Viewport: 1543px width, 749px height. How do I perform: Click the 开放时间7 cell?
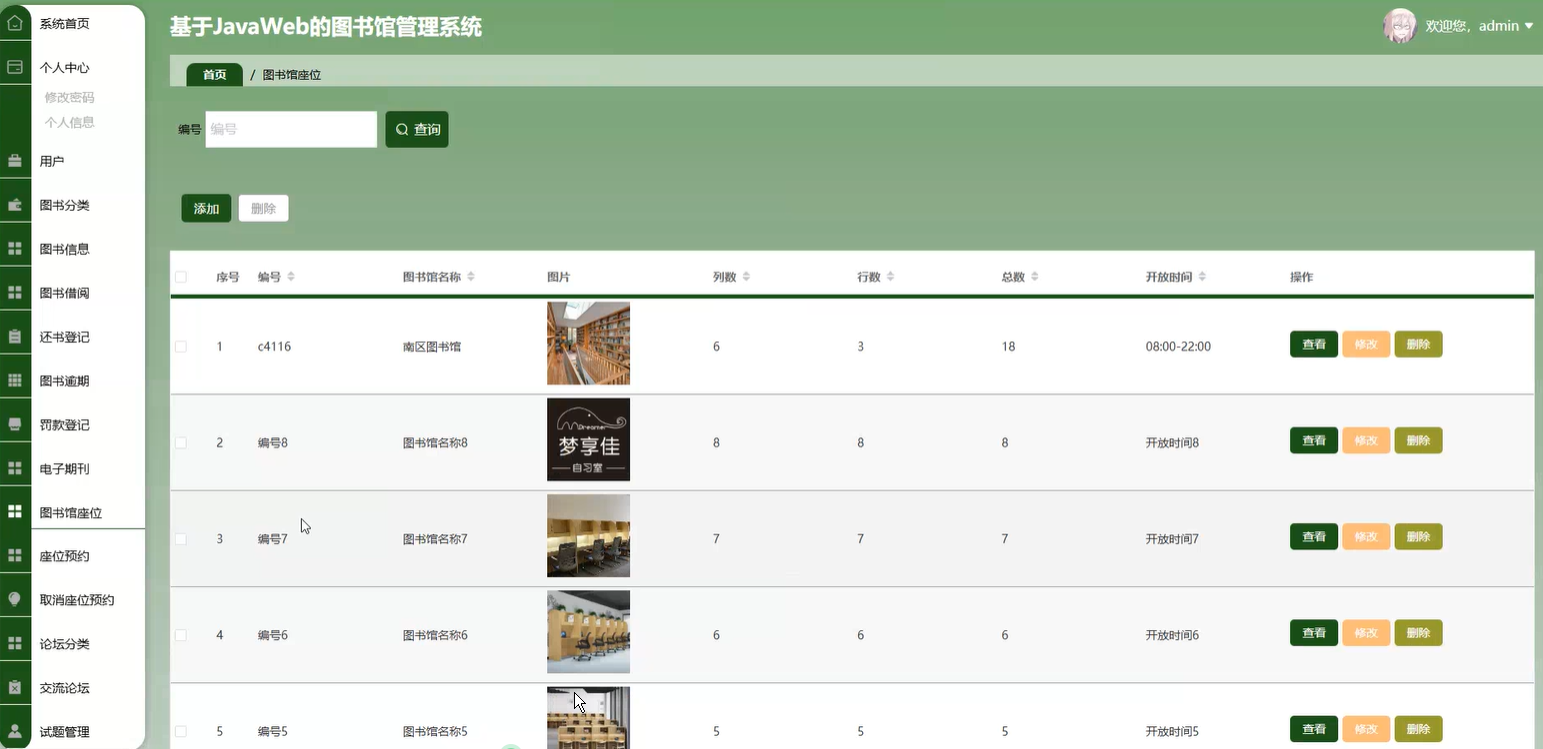[x=1172, y=538]
